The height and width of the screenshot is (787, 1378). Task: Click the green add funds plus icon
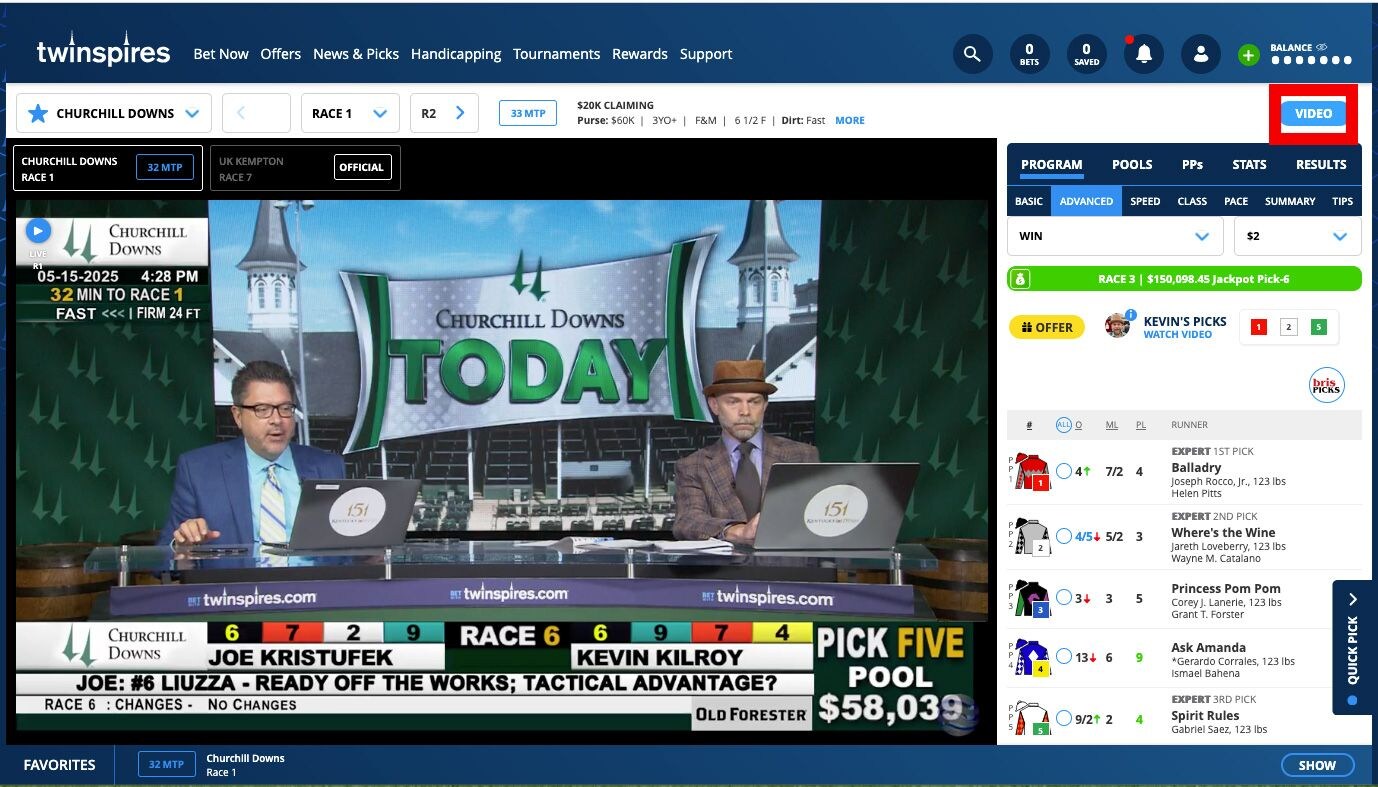[1248, 55]
